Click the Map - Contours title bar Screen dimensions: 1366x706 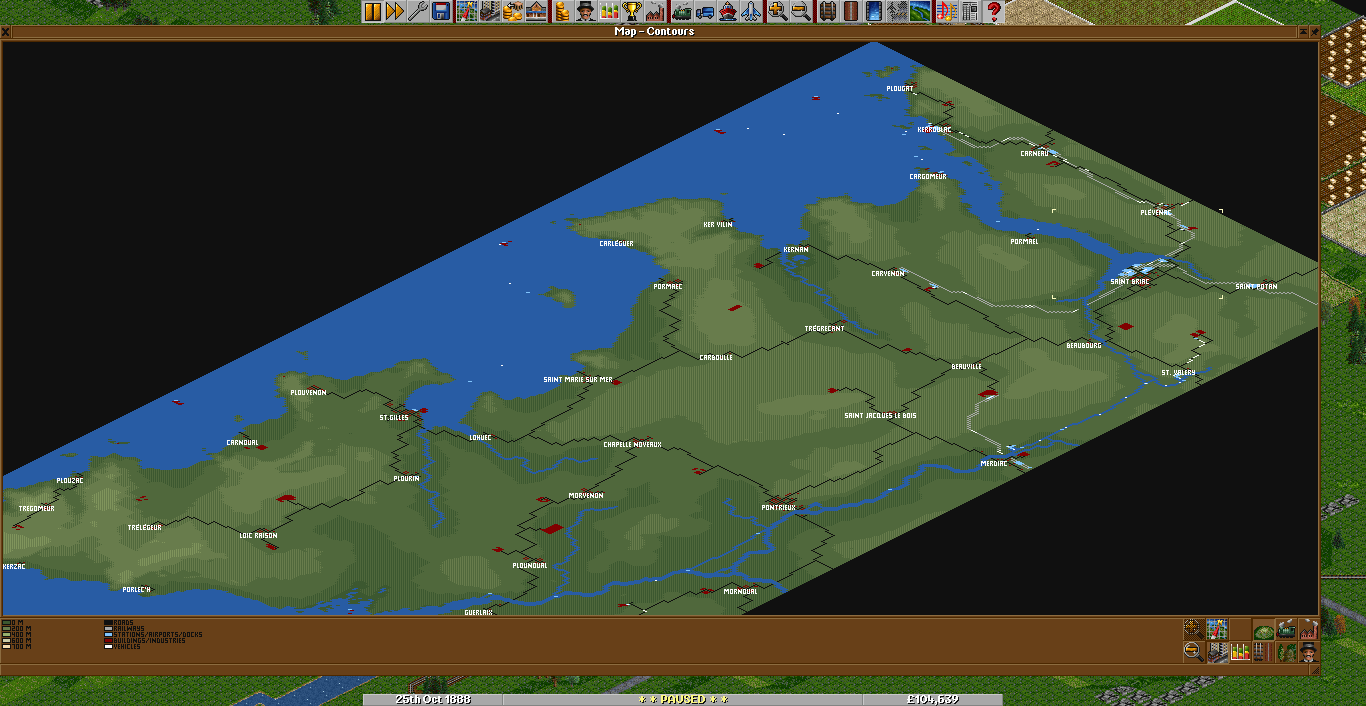[x=654, y=31]
